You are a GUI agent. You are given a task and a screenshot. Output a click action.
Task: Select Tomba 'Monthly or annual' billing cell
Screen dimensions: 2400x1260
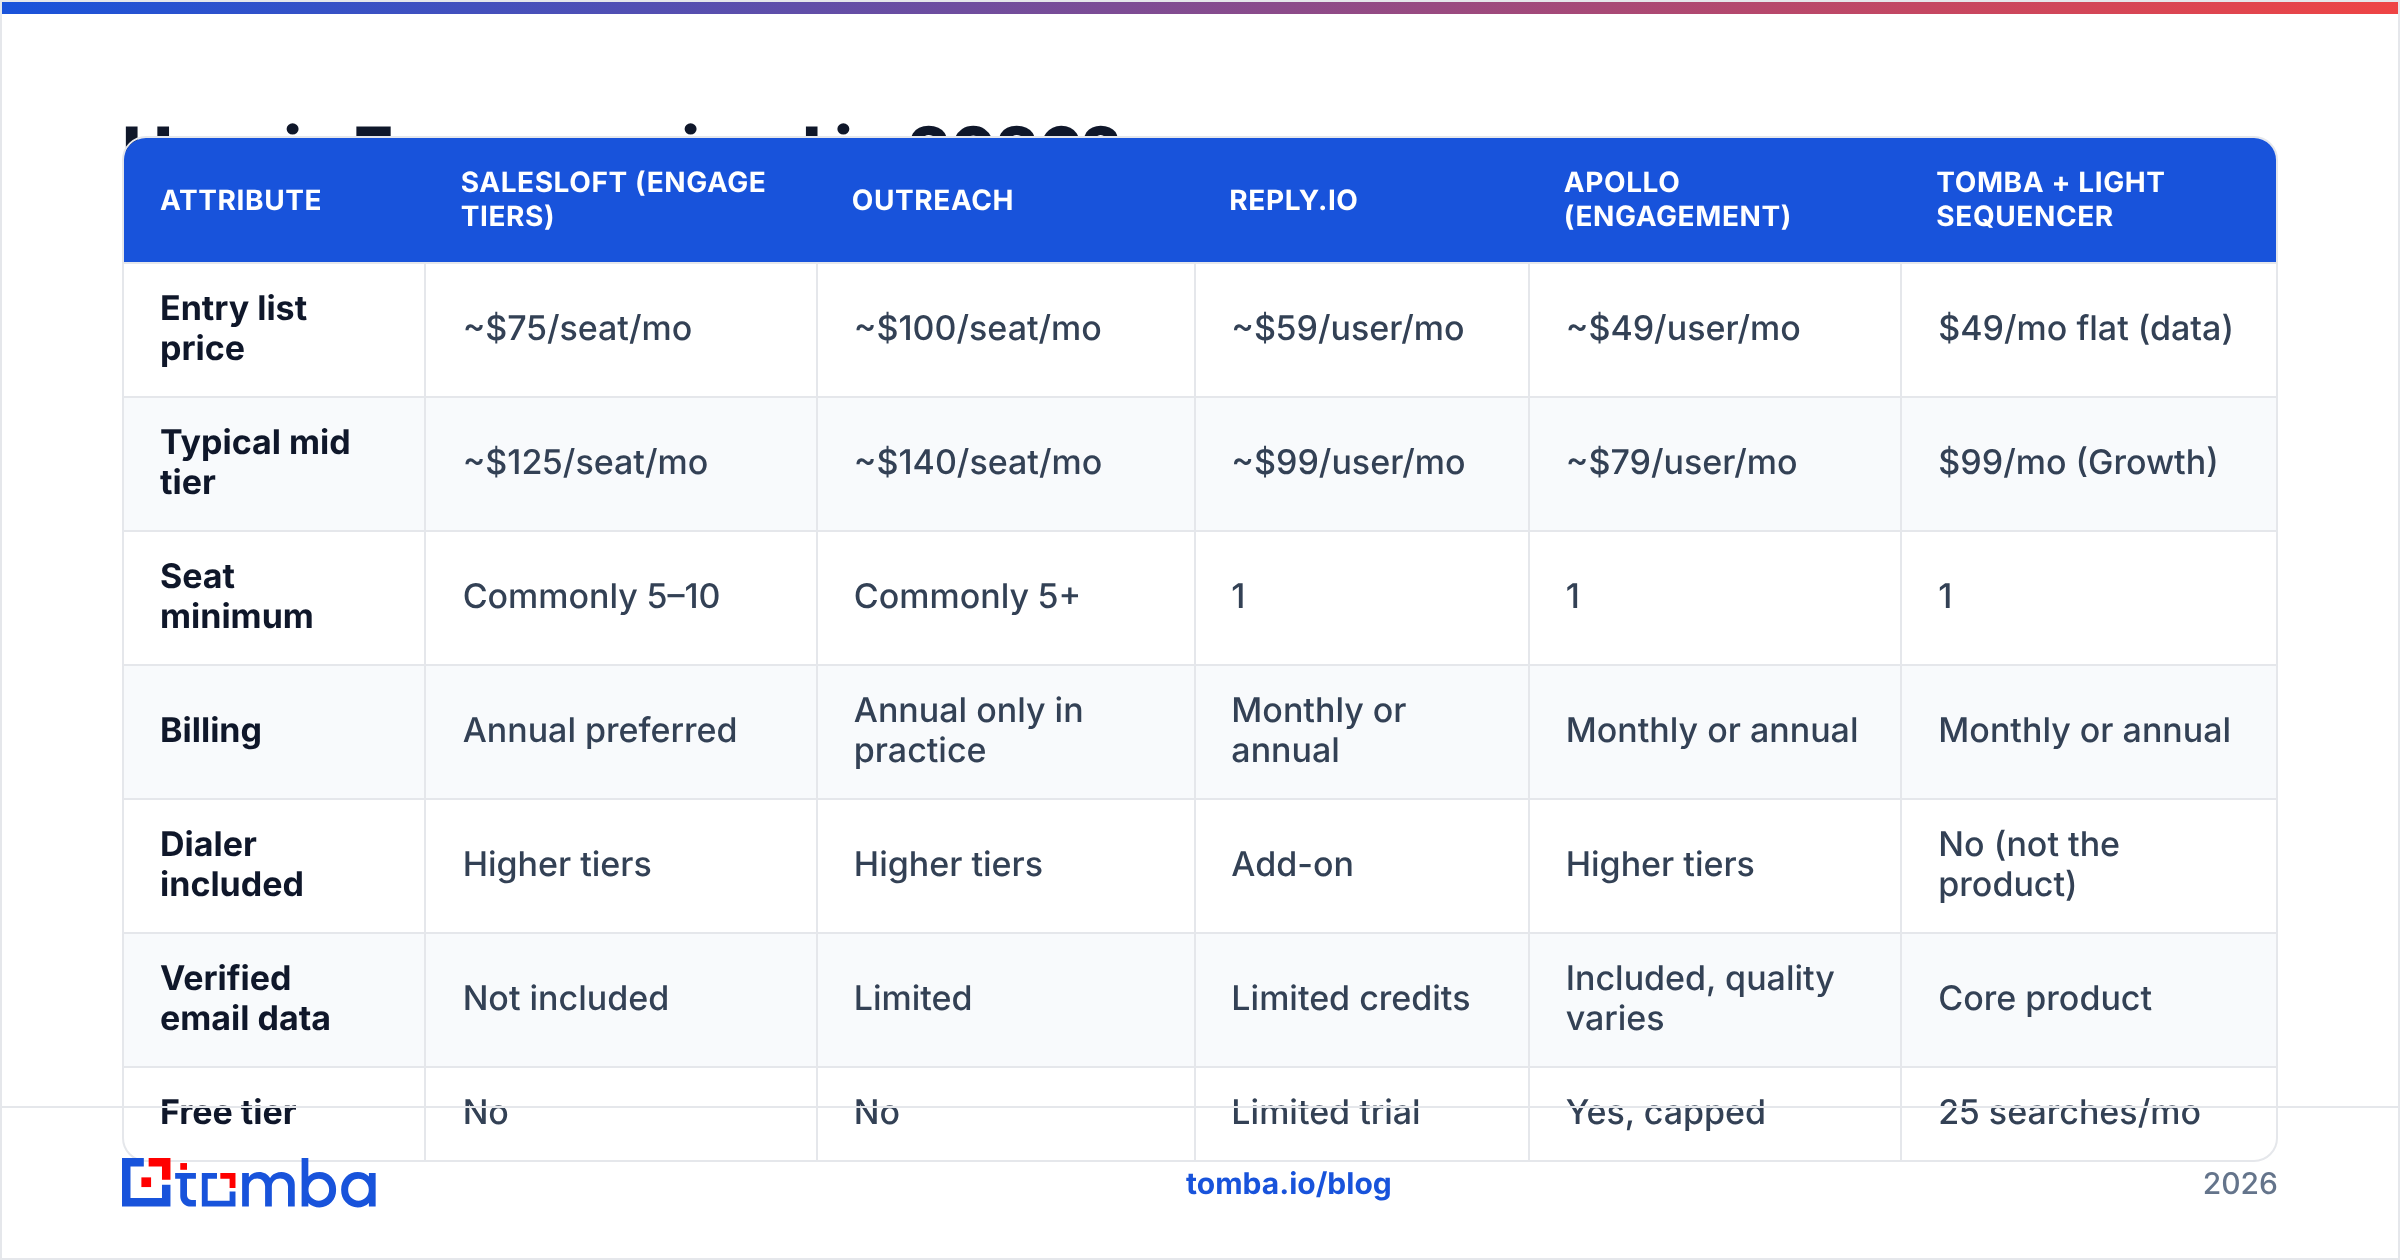[2084, 730]
